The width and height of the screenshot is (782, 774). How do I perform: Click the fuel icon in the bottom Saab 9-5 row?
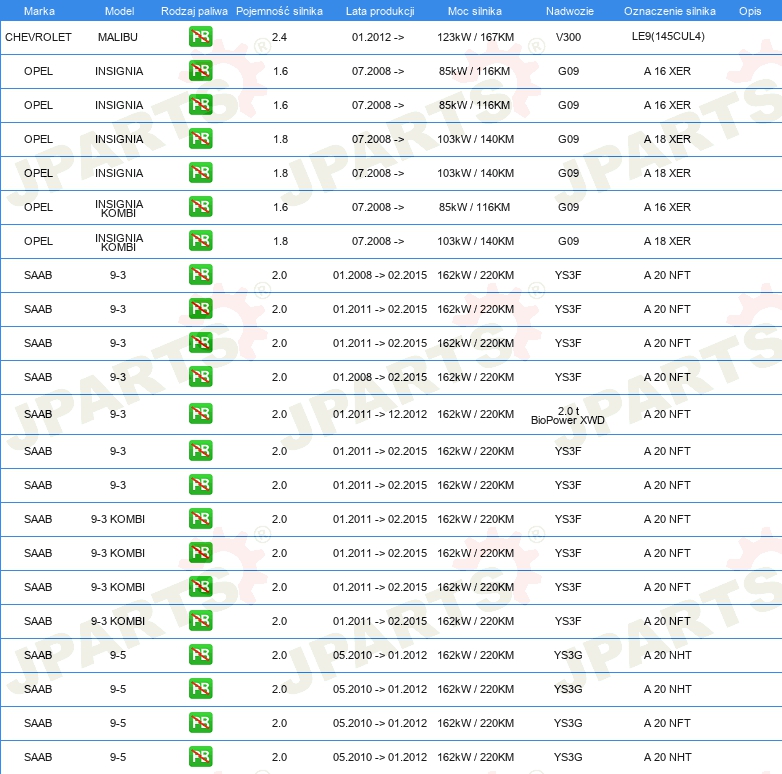click(x=201, y=757)
